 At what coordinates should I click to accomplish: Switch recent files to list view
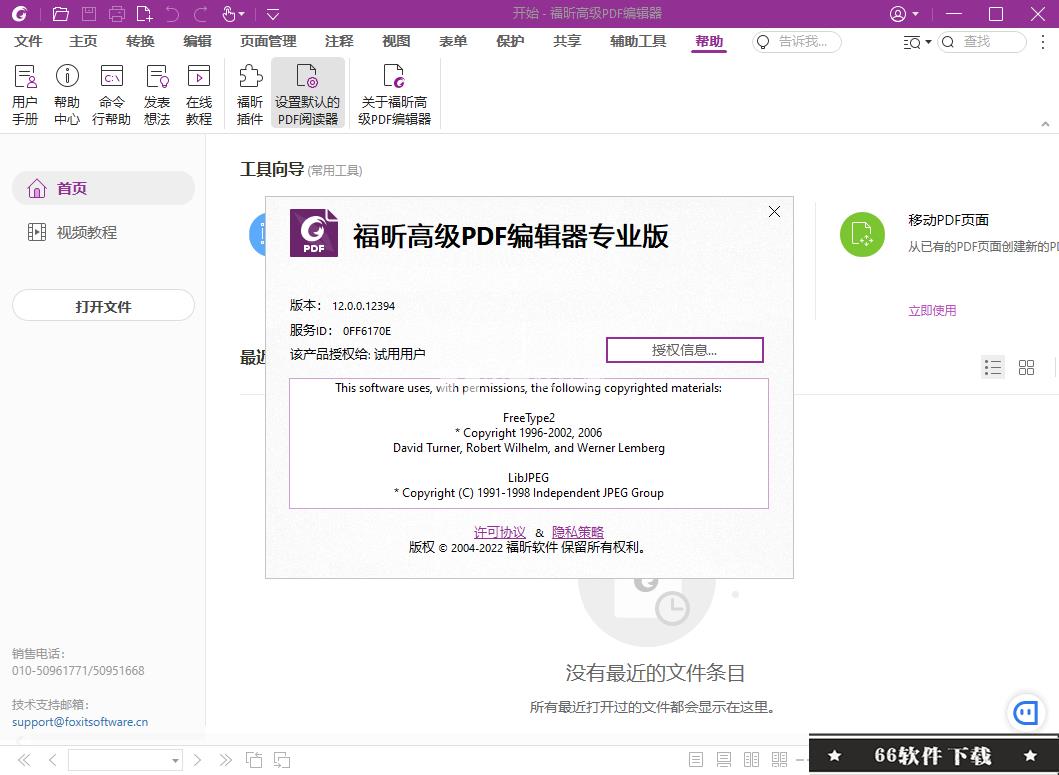click(x=993, y=367)
